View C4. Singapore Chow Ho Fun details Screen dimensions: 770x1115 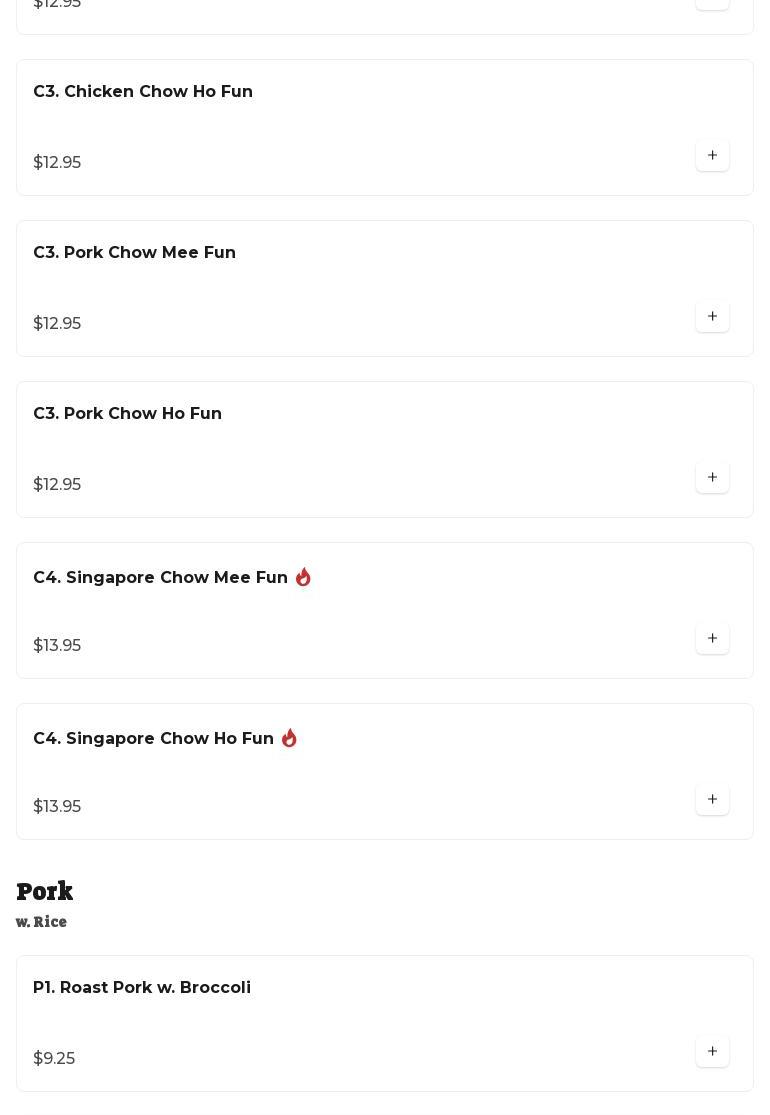click(x=153, y=739)
